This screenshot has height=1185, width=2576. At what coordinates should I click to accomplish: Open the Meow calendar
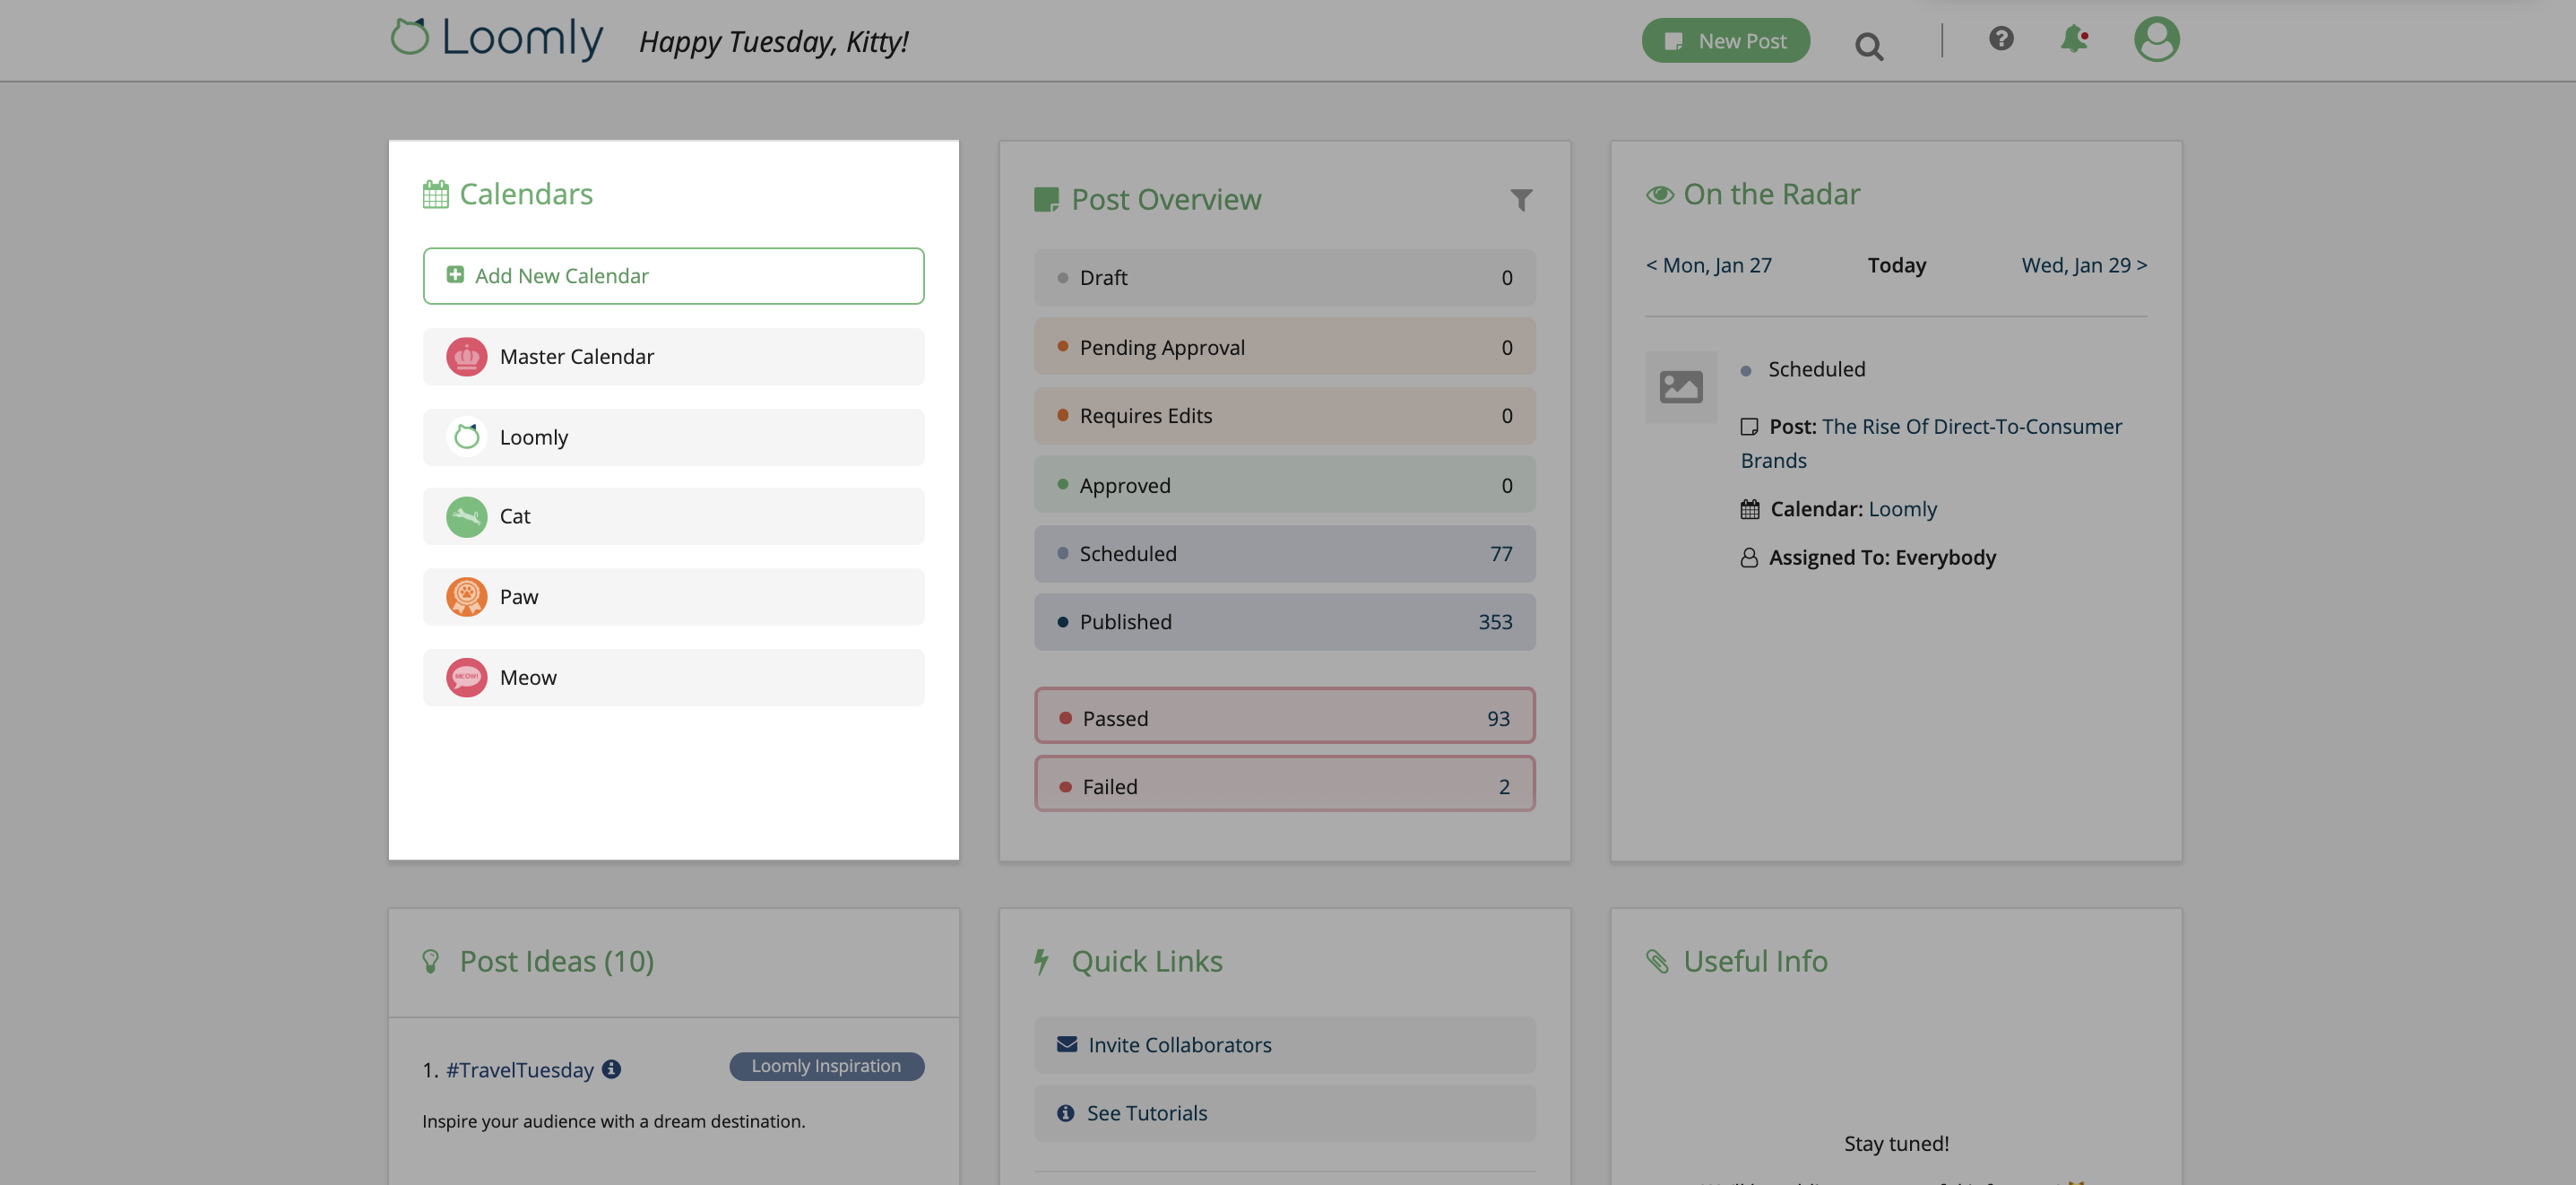pyautogui.click(x=673, y=677)
